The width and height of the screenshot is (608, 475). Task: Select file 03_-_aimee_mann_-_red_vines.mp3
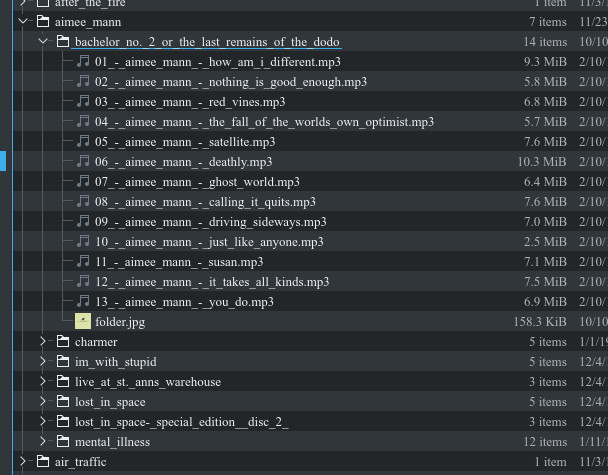pyautogui.click(x=190, y=102)
